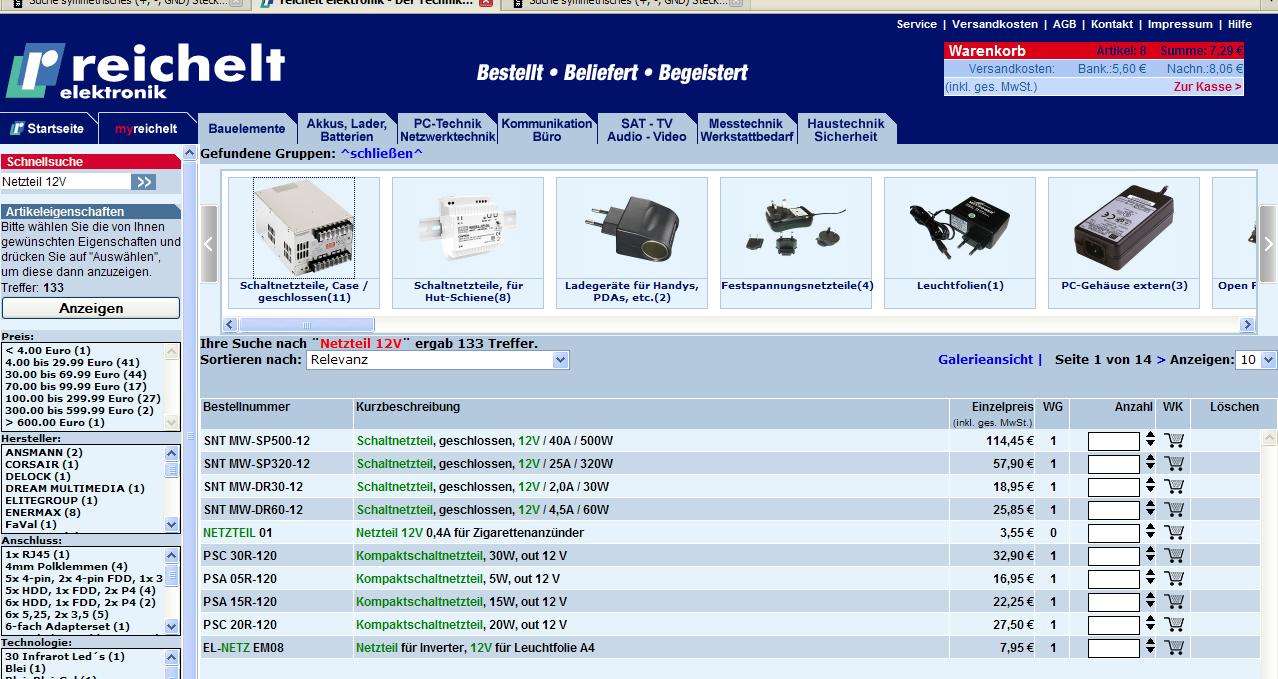Click the Schnellsuche text field
Screen dimensions: 1278x679
click(66, 182)
